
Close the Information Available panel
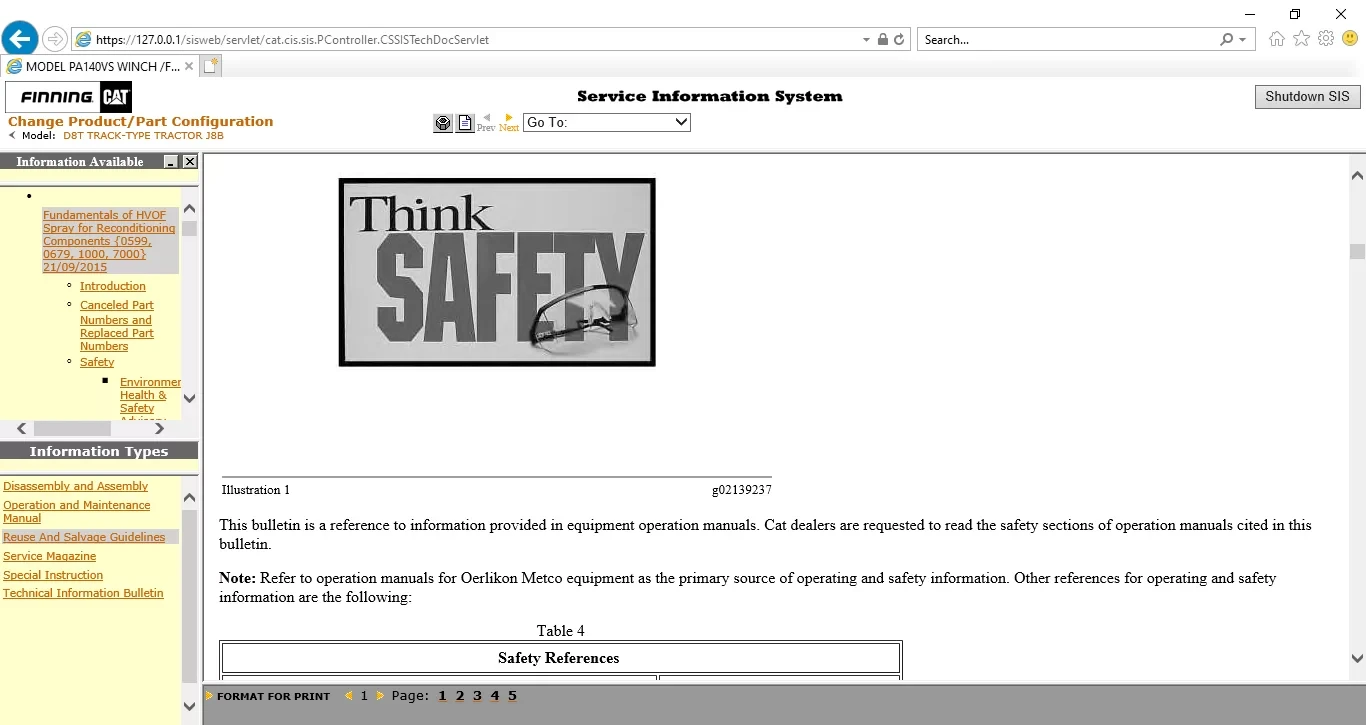click(x=189, y=162)
